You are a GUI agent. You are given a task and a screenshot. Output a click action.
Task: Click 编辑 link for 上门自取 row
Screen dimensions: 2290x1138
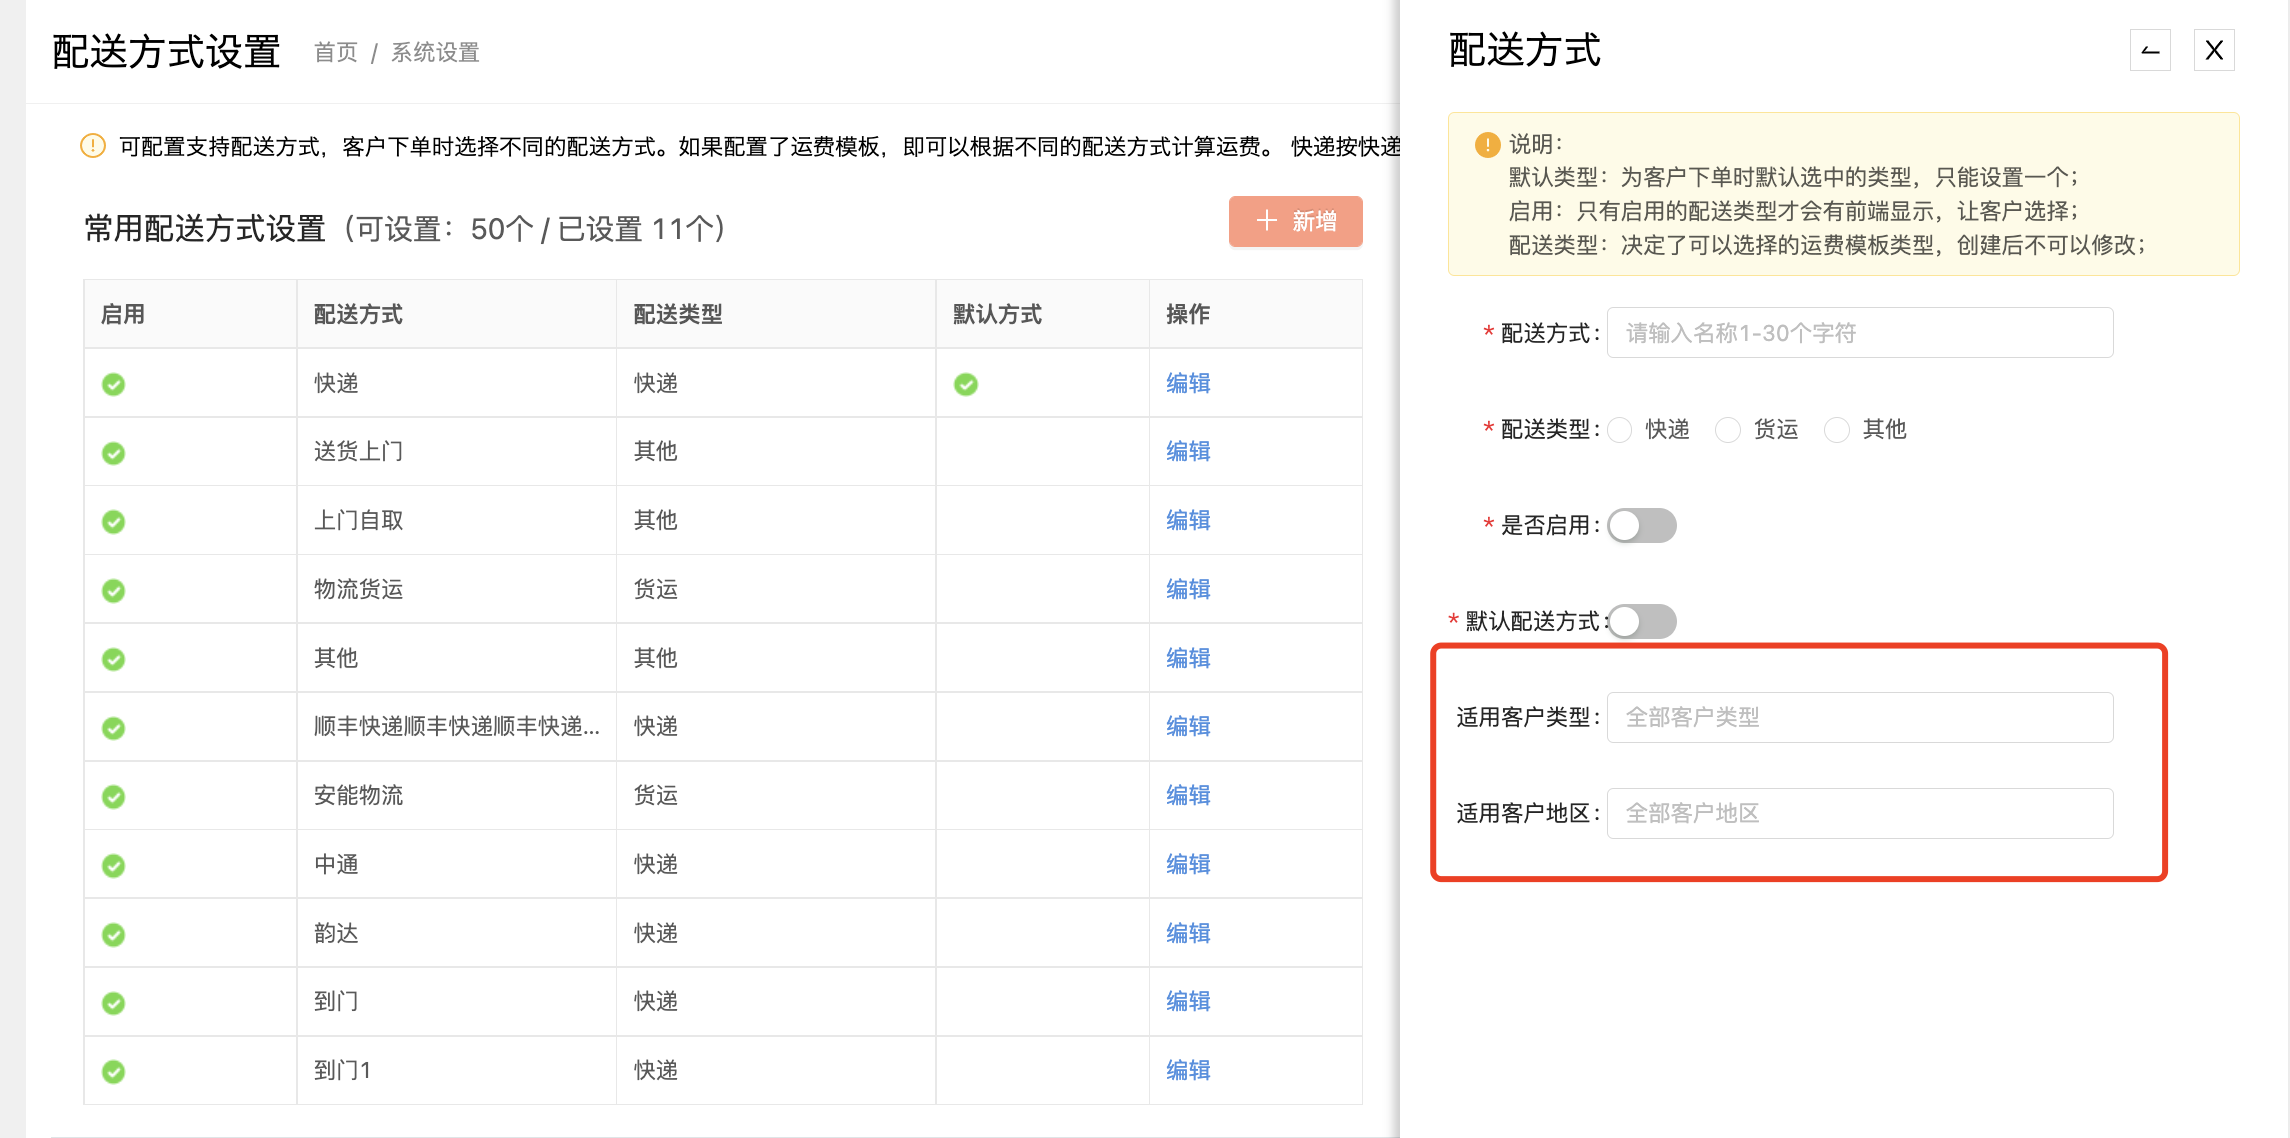tap(1188, 520)
